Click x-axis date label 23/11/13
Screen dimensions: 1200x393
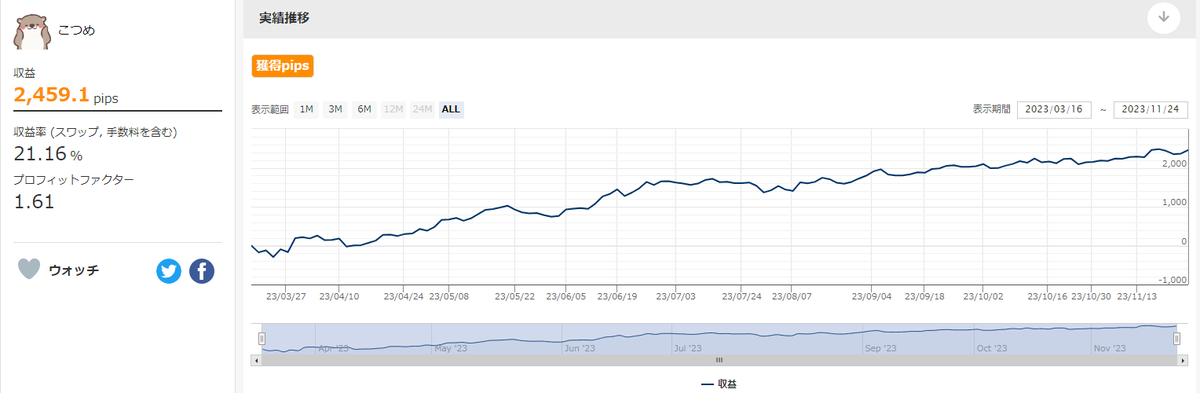tap(1138, 296)
